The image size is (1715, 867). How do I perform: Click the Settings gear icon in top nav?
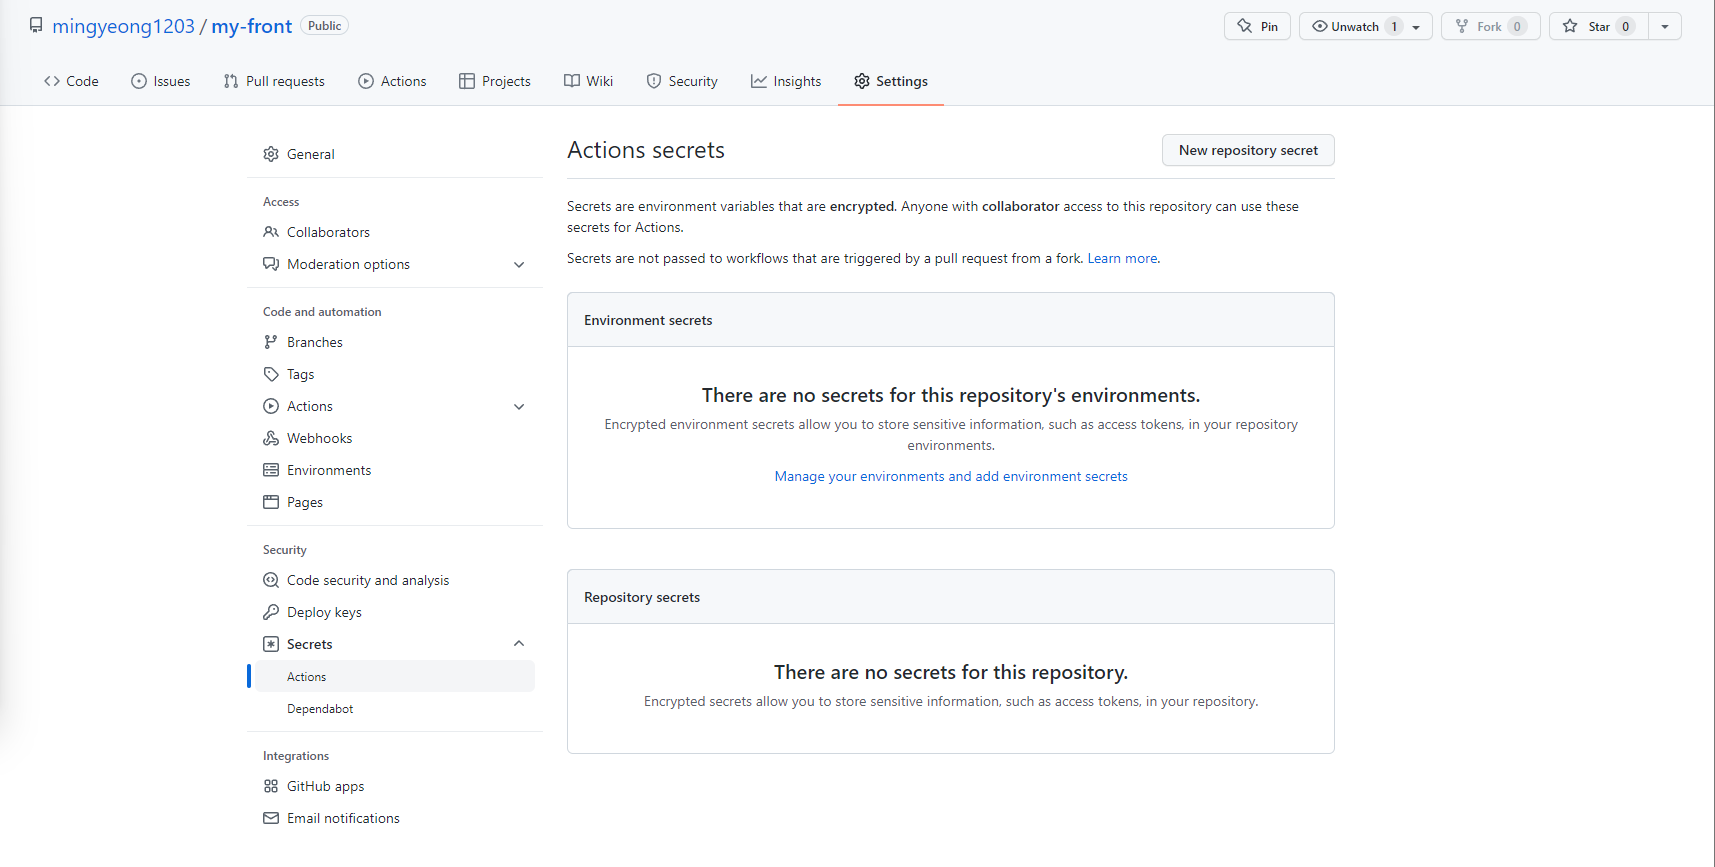[x=862, y=81]
